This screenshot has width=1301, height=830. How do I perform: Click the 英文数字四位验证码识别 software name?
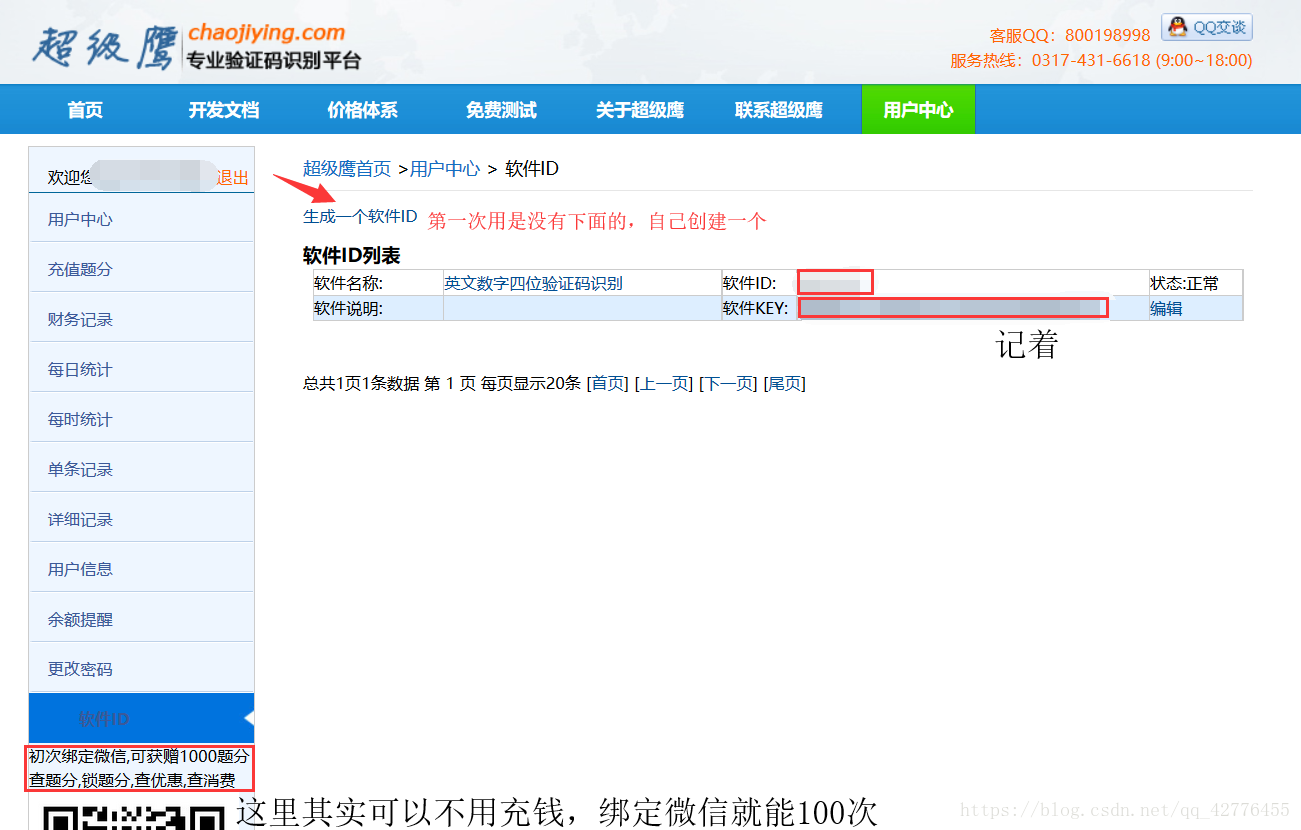coord(533,283)
